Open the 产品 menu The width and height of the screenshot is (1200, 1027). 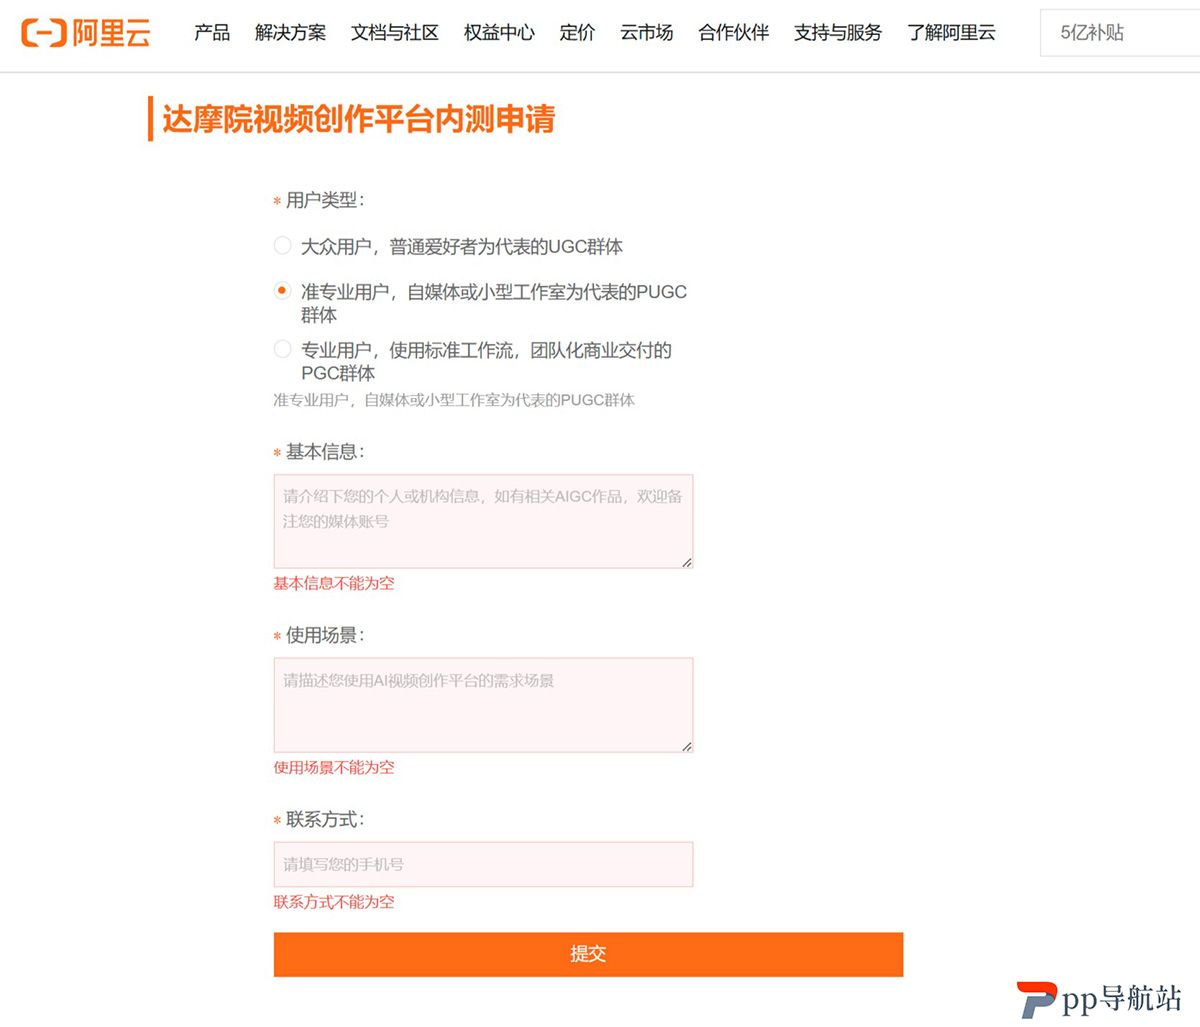pyautogui.click(x=212, y=33)
